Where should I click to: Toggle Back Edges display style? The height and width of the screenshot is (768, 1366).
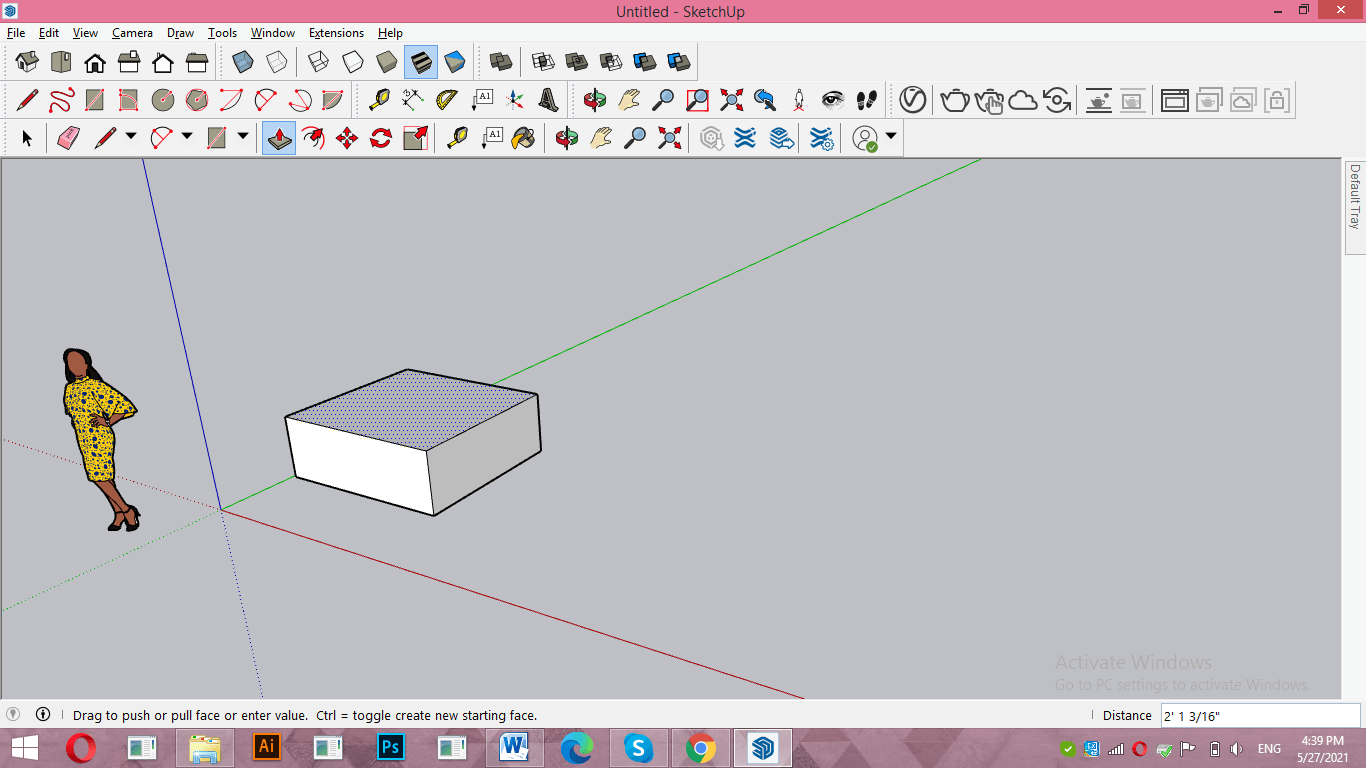point(277,62)
